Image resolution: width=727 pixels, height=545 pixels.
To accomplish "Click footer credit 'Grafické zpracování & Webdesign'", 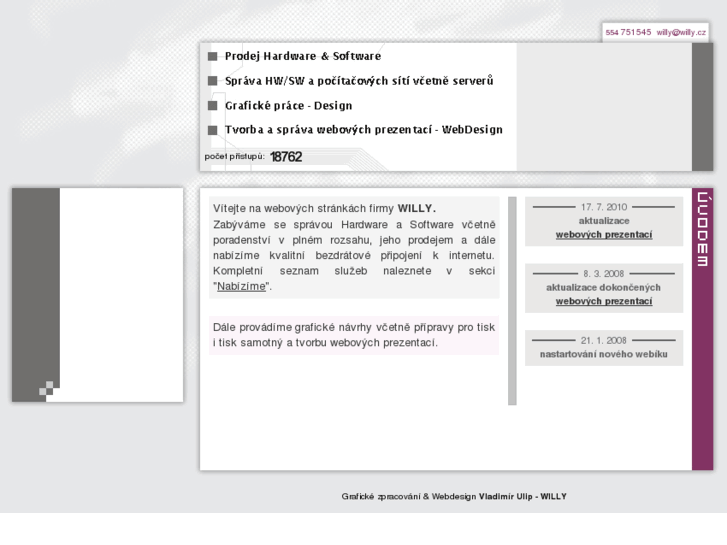I will pyautogui.click(x=409, y=496).
